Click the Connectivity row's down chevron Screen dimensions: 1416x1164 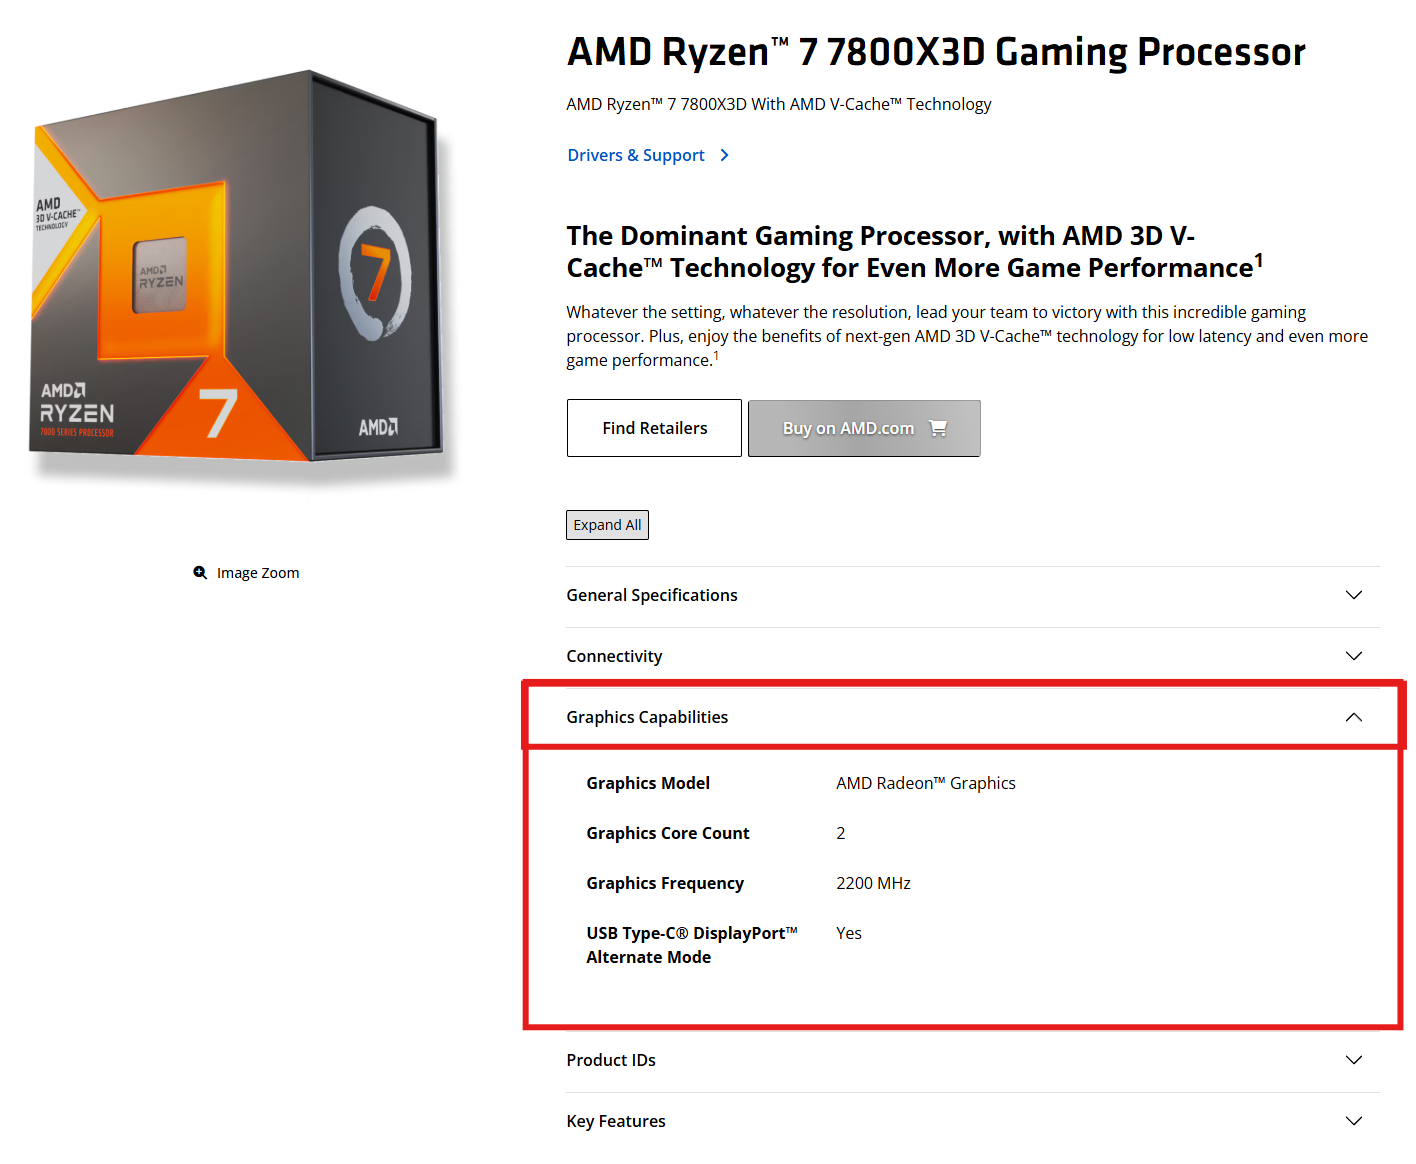pos(1354,656)
